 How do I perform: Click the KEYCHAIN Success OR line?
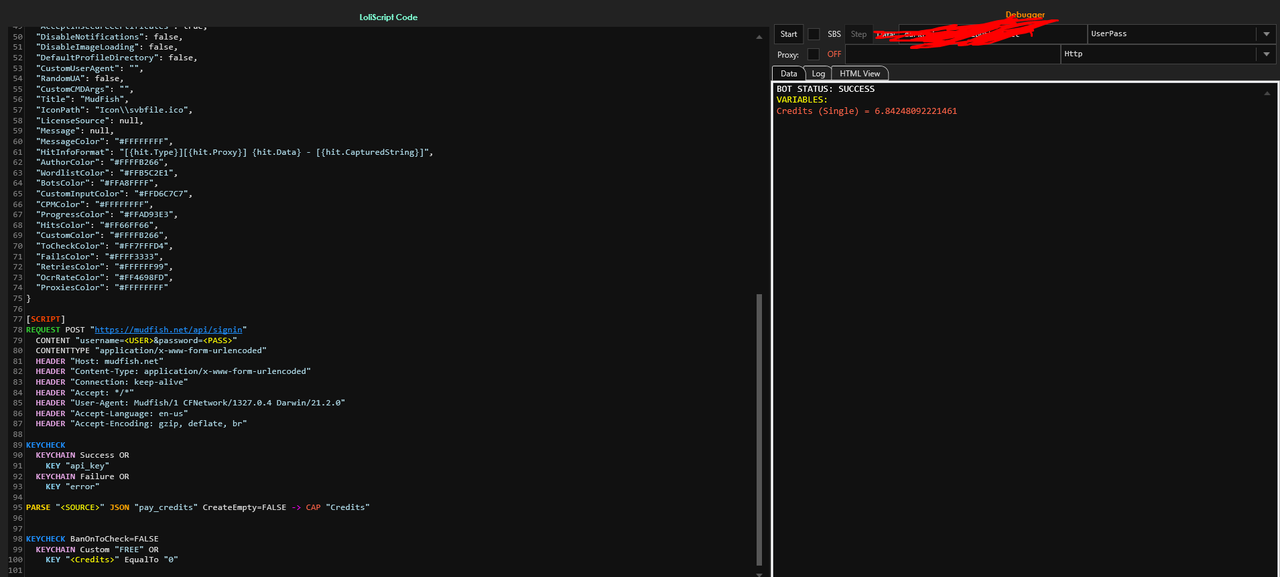click(x=82, y=455)
